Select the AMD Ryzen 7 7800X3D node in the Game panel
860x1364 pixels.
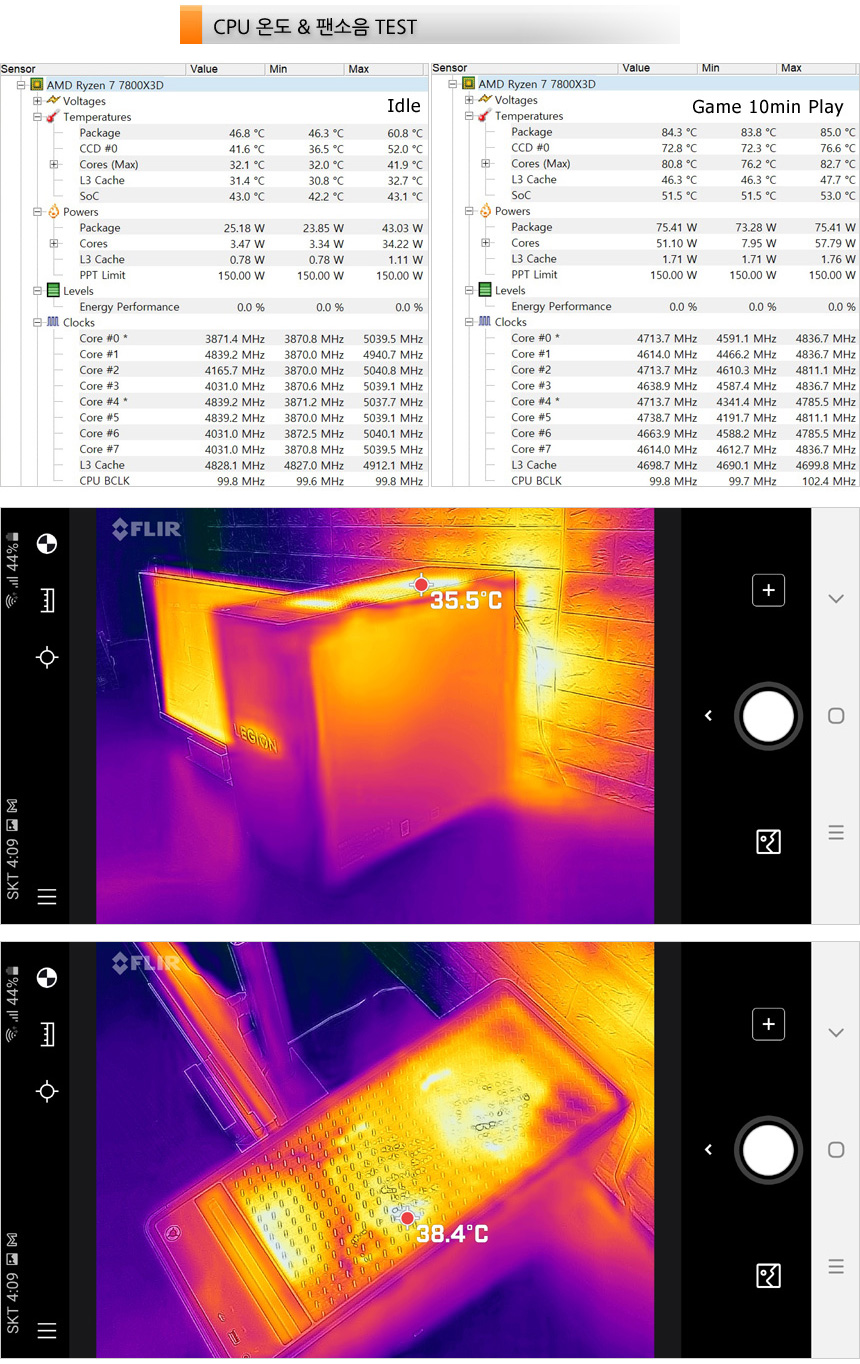click(536, 84)
